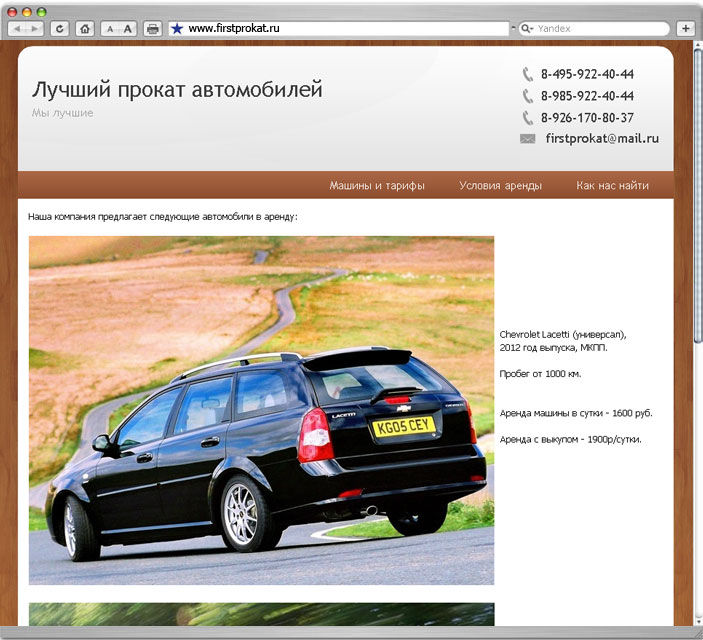Viewport: 703px width, 640px height.
Task: Click phone icon beside 8-985-922-40-44
Action: point(528,96)
